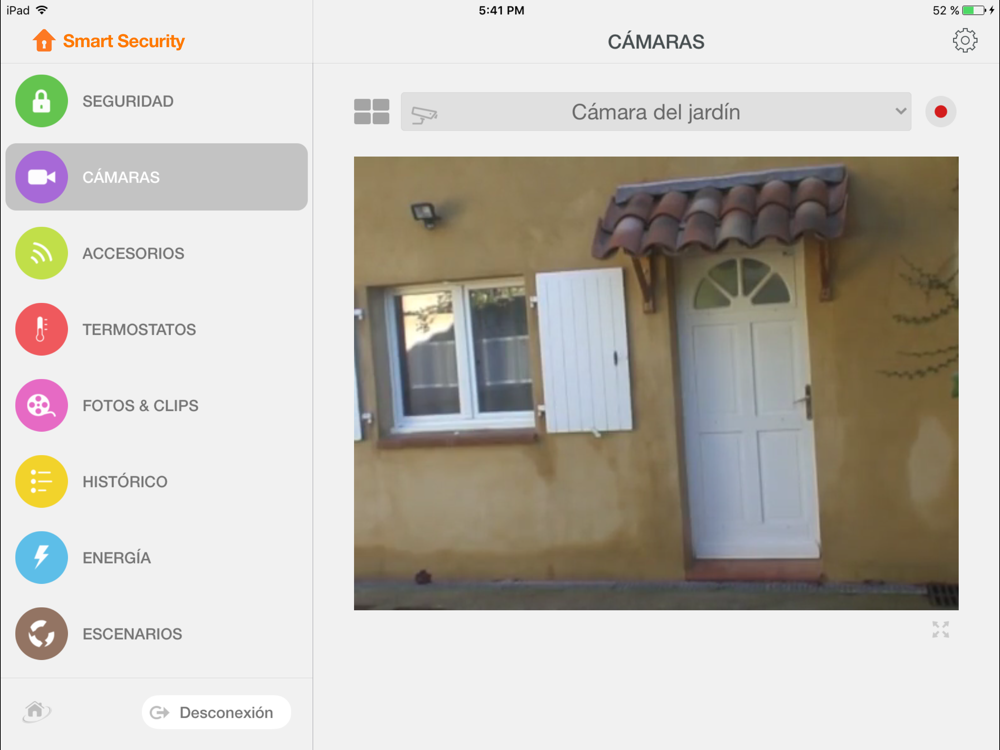This screenshot has width=1000, height=750.
Task: Open the pink Fotos & Clips reel icon
Action: [41, 406]
